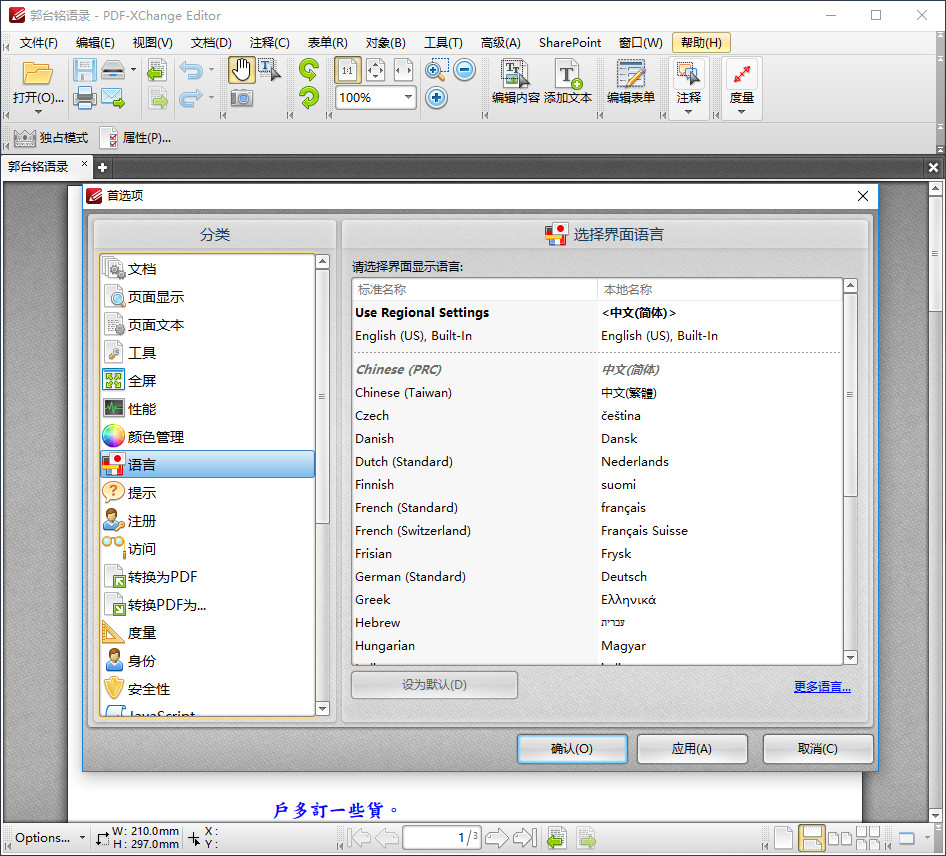Click the 更多语言... link
Viewport: 946px width, 856px height.
pyautogui.click(x=822, y=686)
